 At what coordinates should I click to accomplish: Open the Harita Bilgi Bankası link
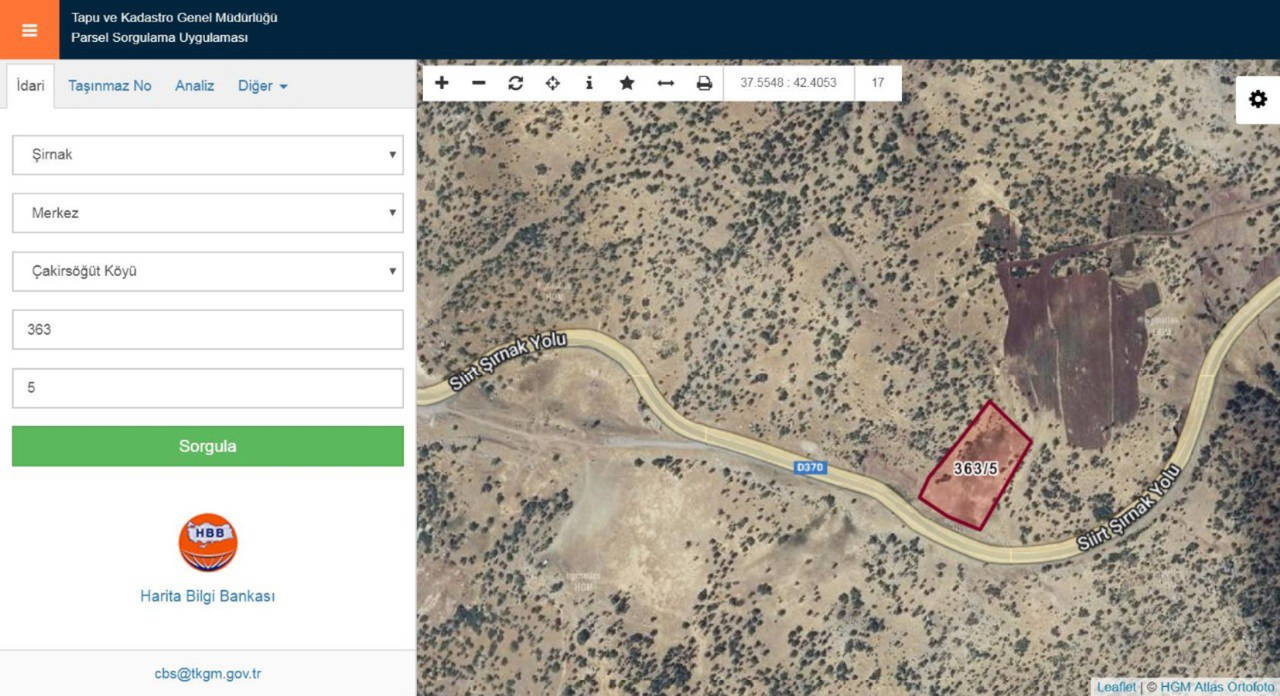click(207, 596)
